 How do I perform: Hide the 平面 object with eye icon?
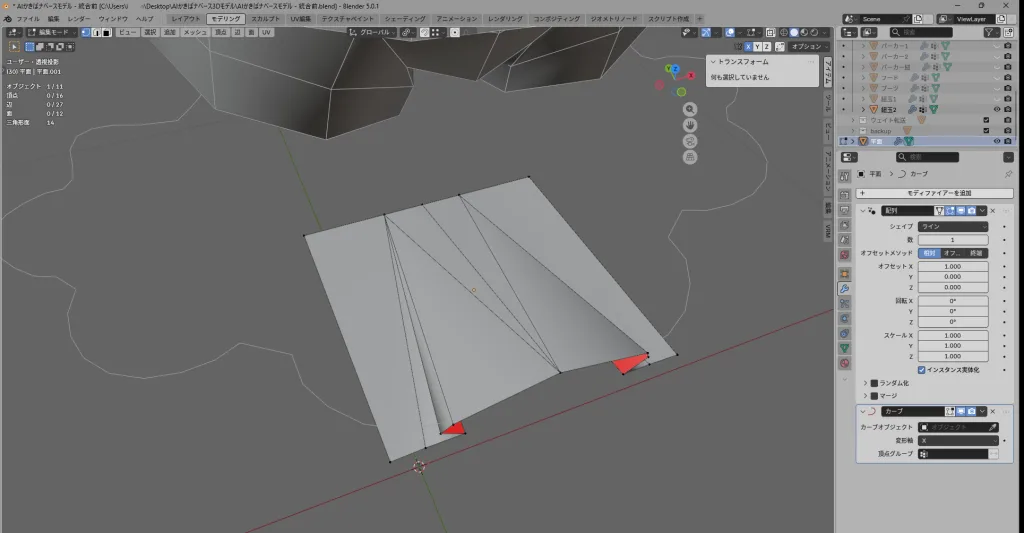click(996, 141)
